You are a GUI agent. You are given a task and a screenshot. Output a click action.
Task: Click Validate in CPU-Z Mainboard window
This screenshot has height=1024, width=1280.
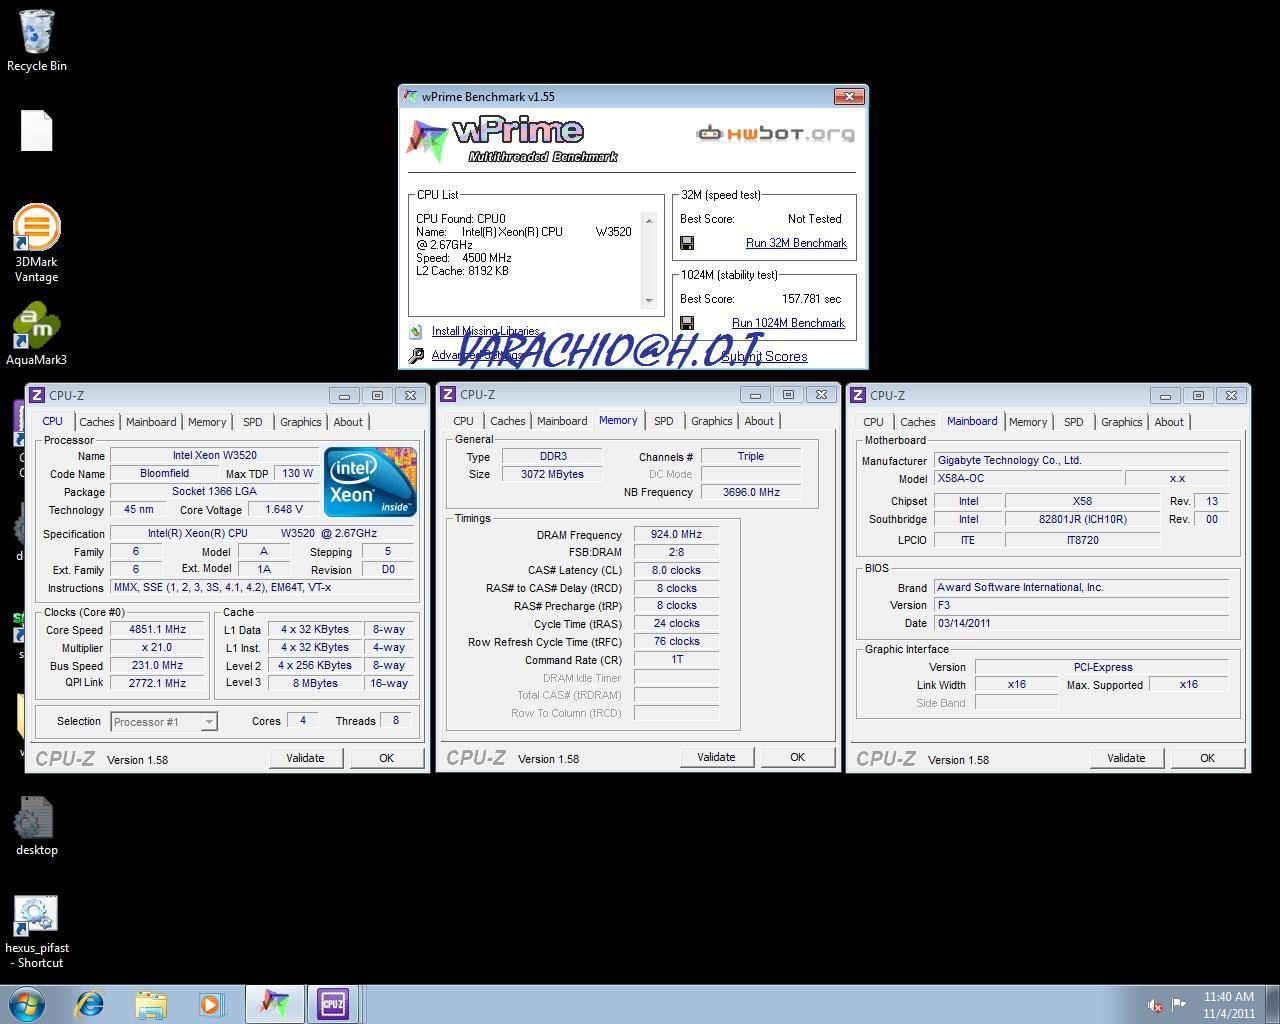click(1126, 758)
